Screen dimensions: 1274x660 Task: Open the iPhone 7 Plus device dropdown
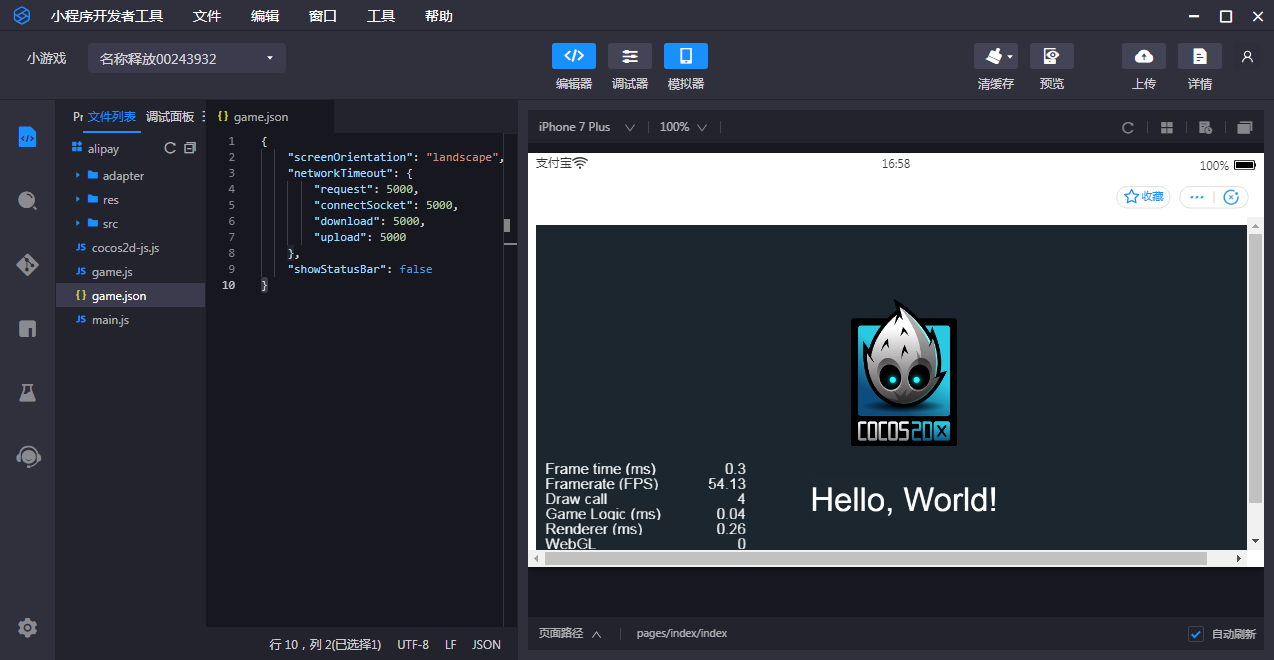point(587,127)
